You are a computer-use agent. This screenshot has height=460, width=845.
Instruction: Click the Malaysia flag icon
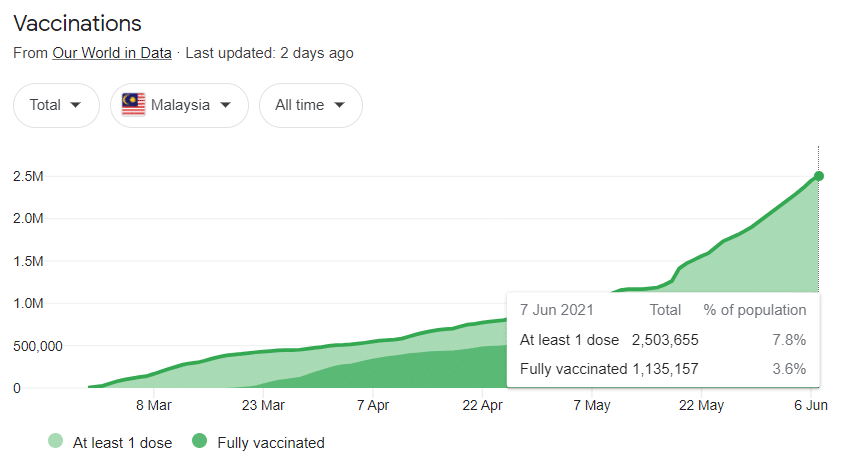pos(134,104)
